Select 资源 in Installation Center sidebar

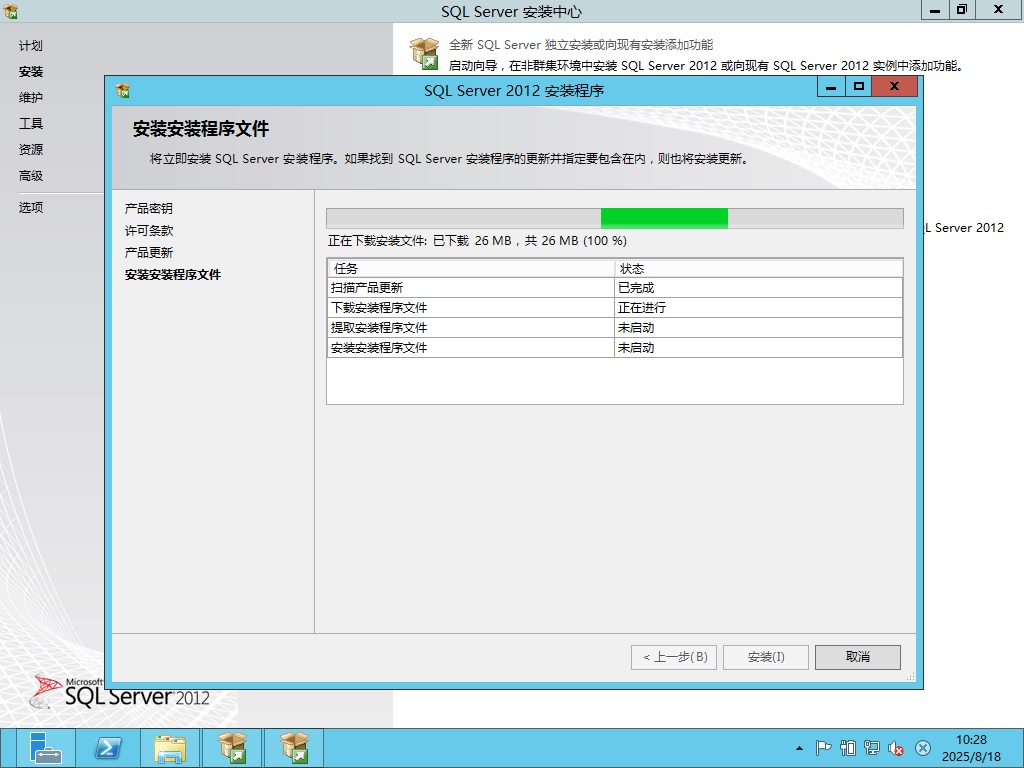(x=31, y=150)
